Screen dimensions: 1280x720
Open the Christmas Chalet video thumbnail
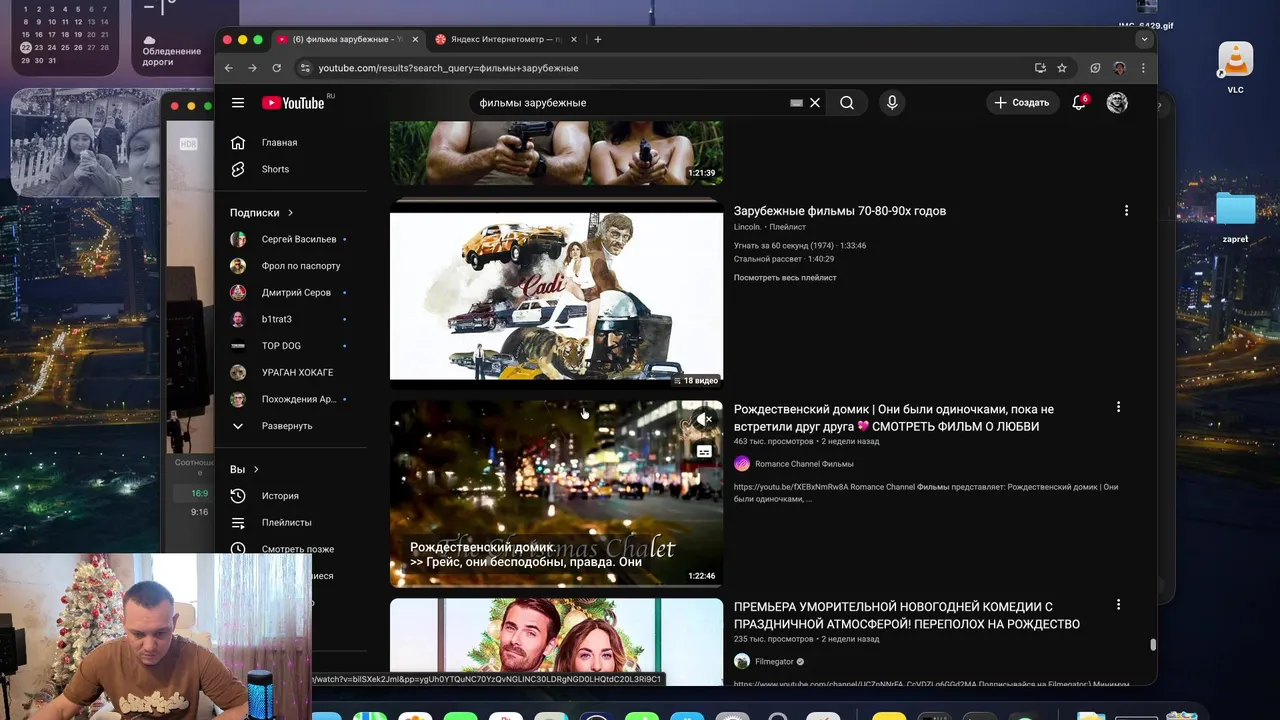[x=556, y=493]
